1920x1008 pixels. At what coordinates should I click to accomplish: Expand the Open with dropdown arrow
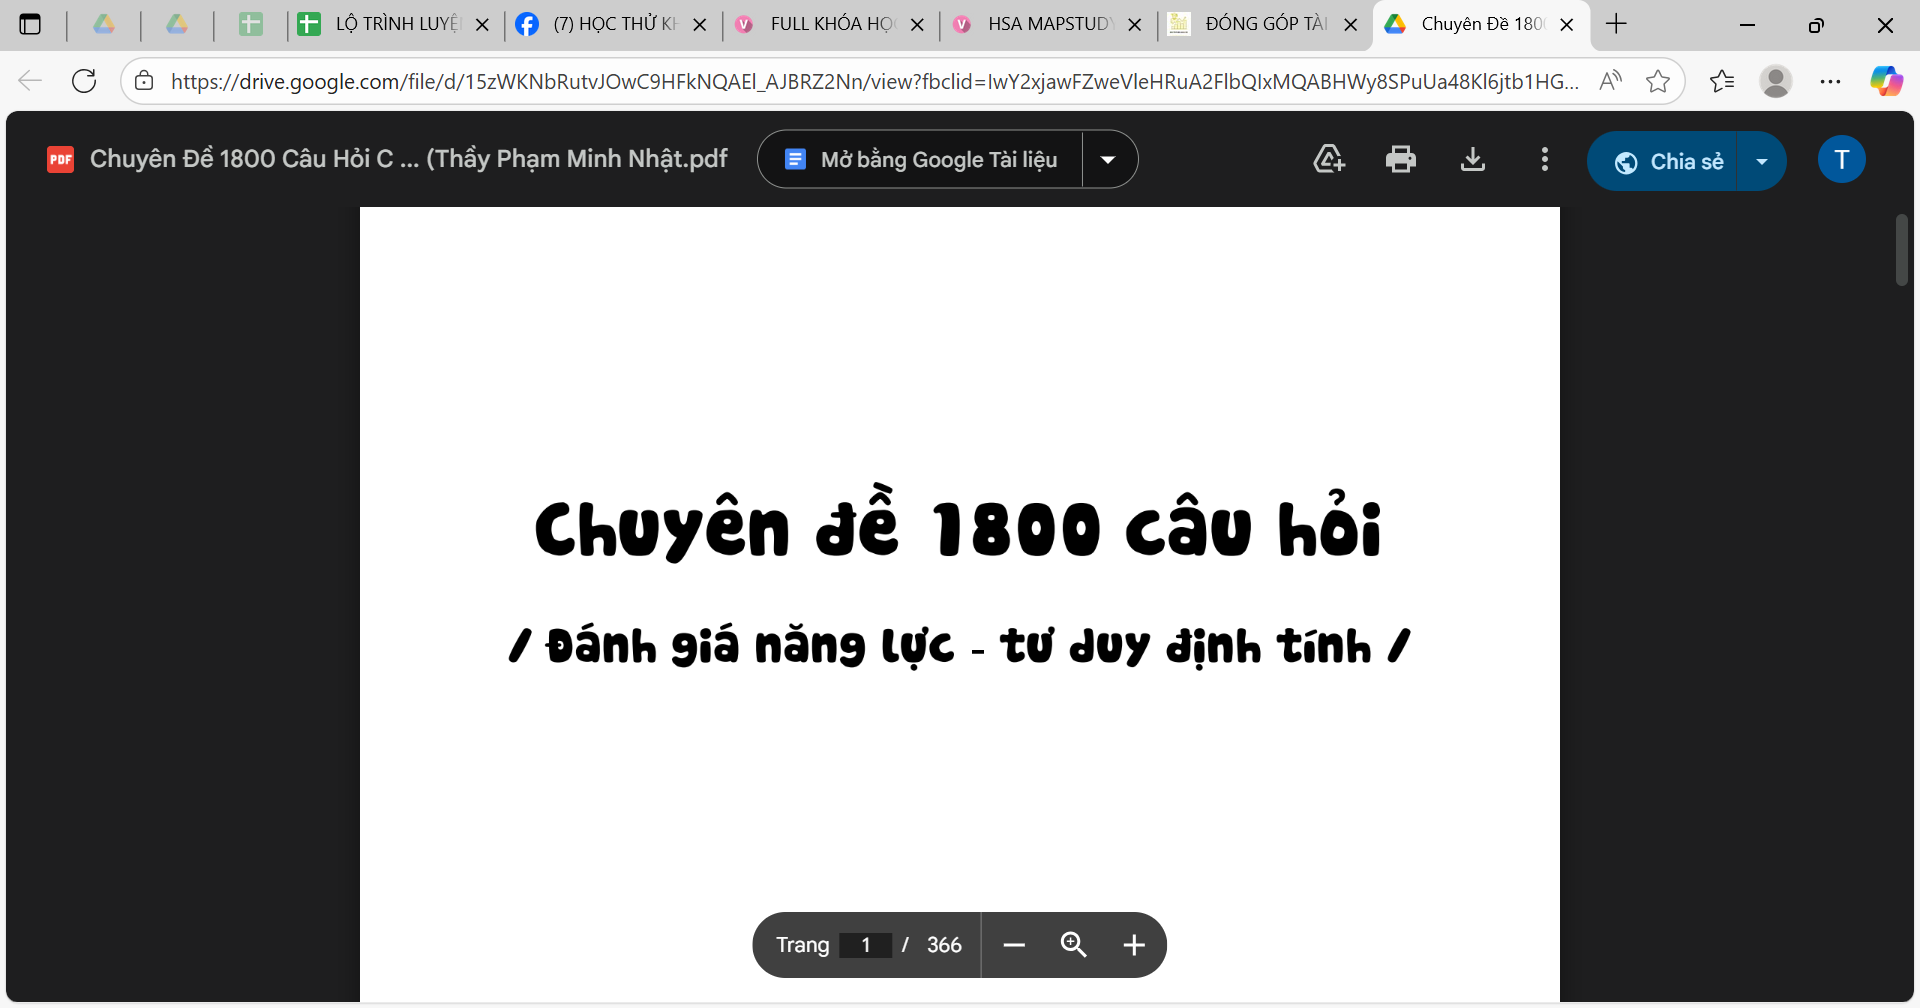point(1108,160)
